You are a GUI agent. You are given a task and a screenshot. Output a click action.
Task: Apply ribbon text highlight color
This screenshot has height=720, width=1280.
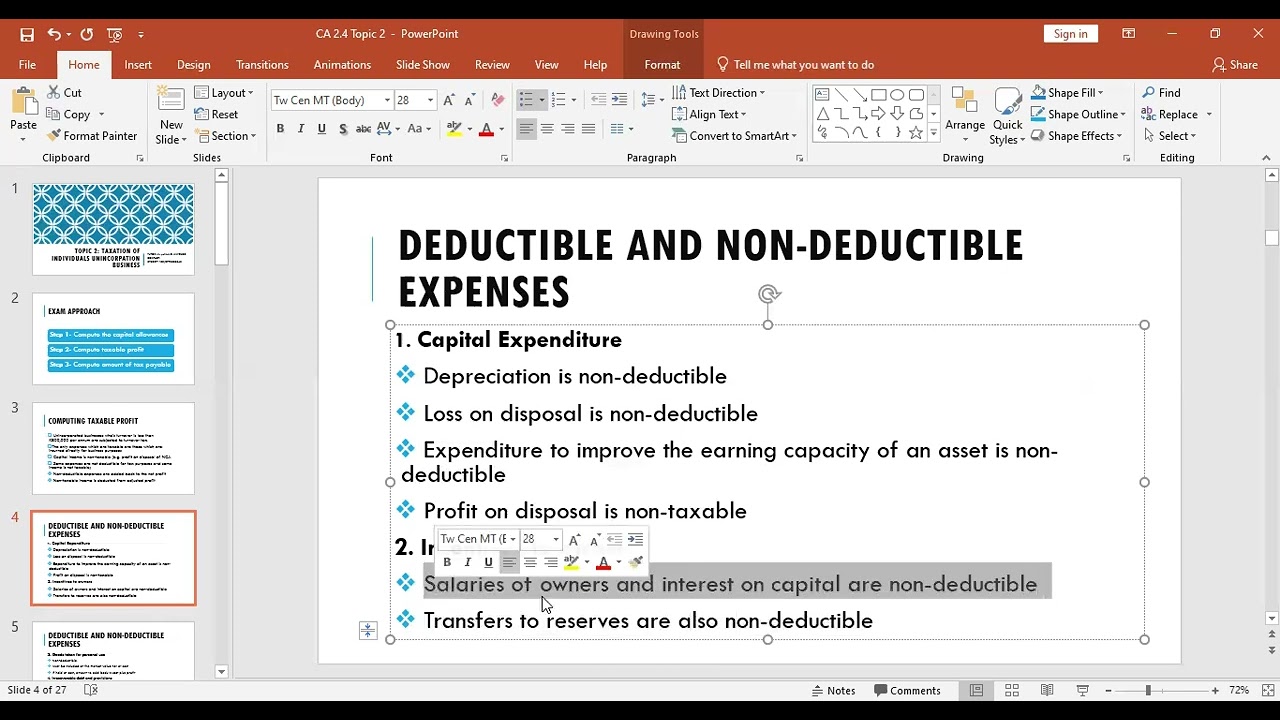[x=454, y=129]
